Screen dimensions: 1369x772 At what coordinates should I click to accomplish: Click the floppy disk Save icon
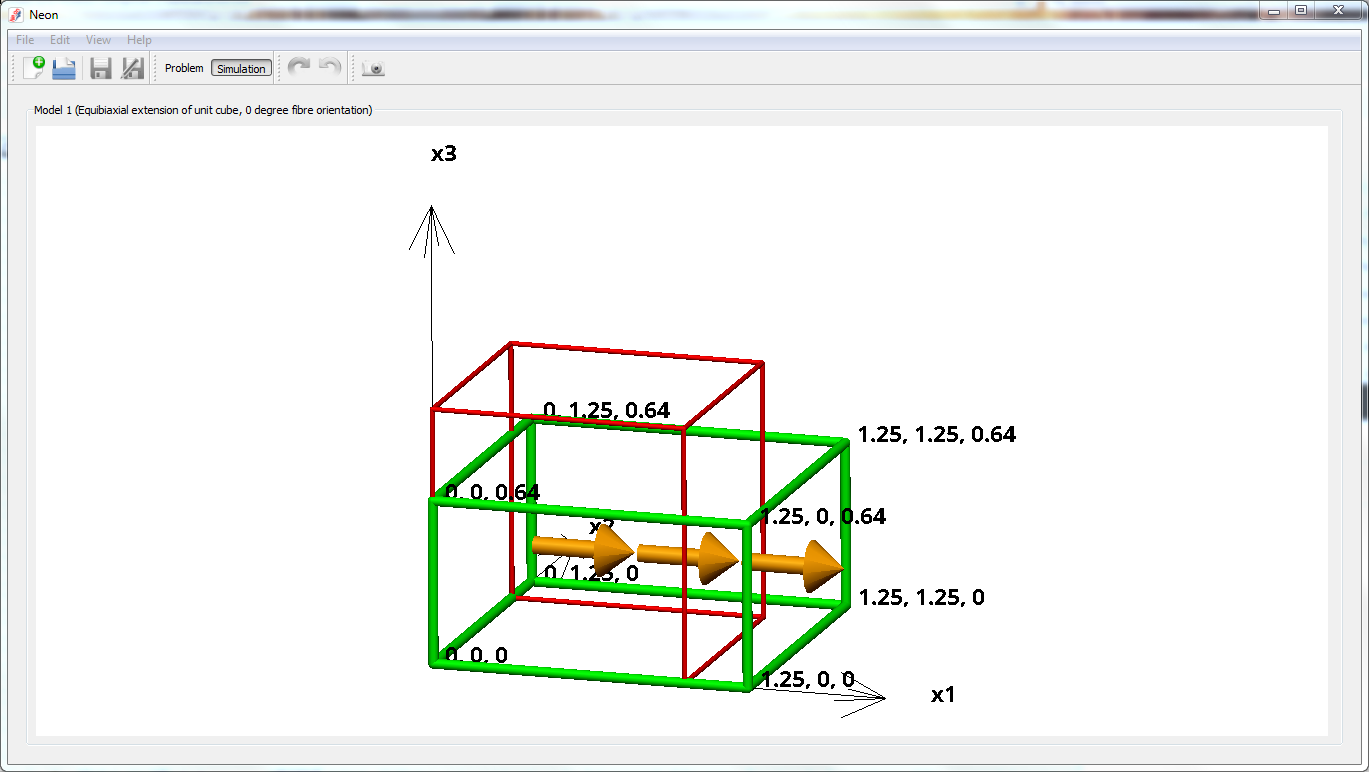(x=101, y=68)
